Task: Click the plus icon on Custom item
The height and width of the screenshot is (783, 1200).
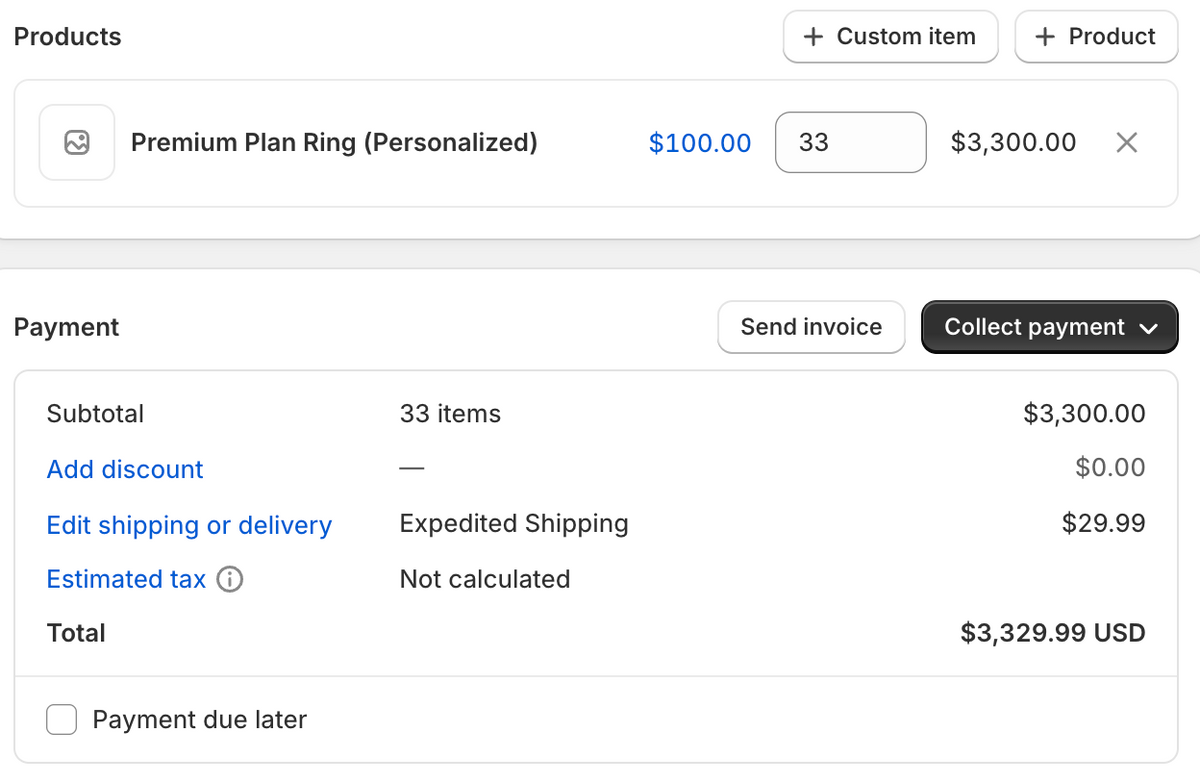Action: point(814,37)
